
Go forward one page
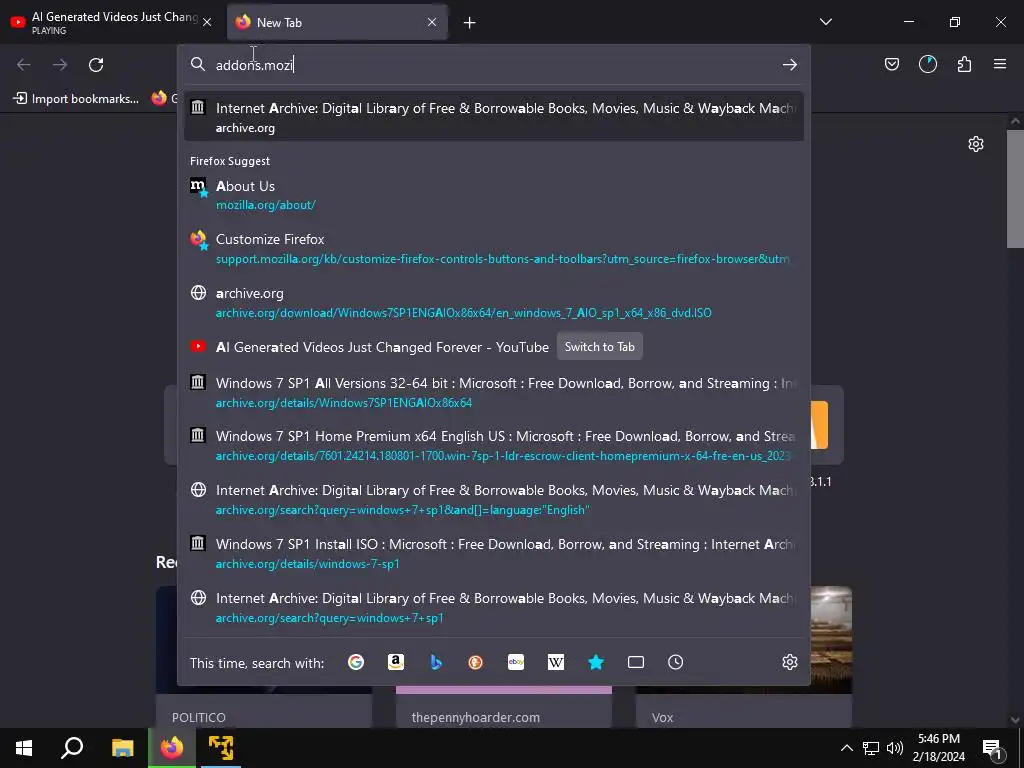coord(60,65)
